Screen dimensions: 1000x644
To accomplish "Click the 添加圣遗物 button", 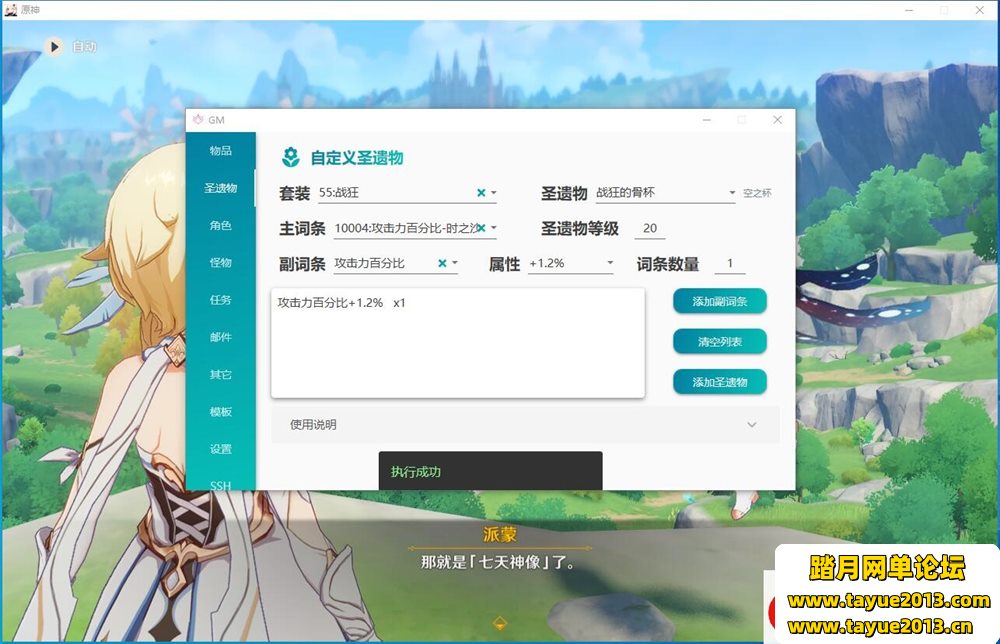I will click(719, 382).
